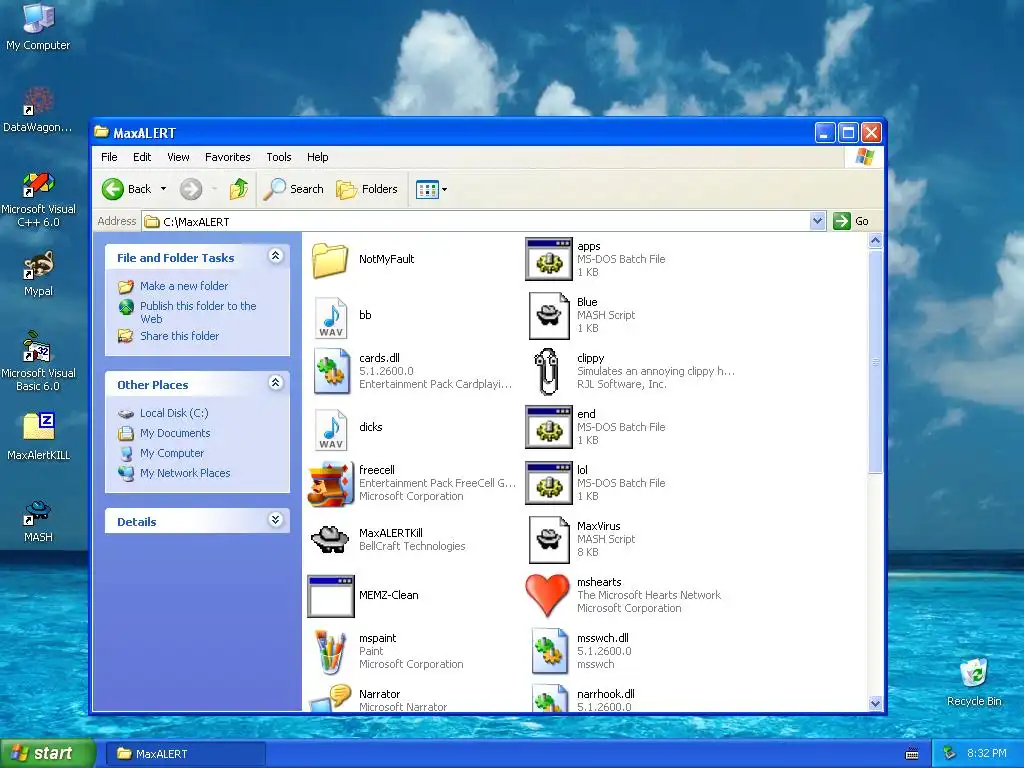Open the Edit menu
1024x768 pixels.
(142, 157)
